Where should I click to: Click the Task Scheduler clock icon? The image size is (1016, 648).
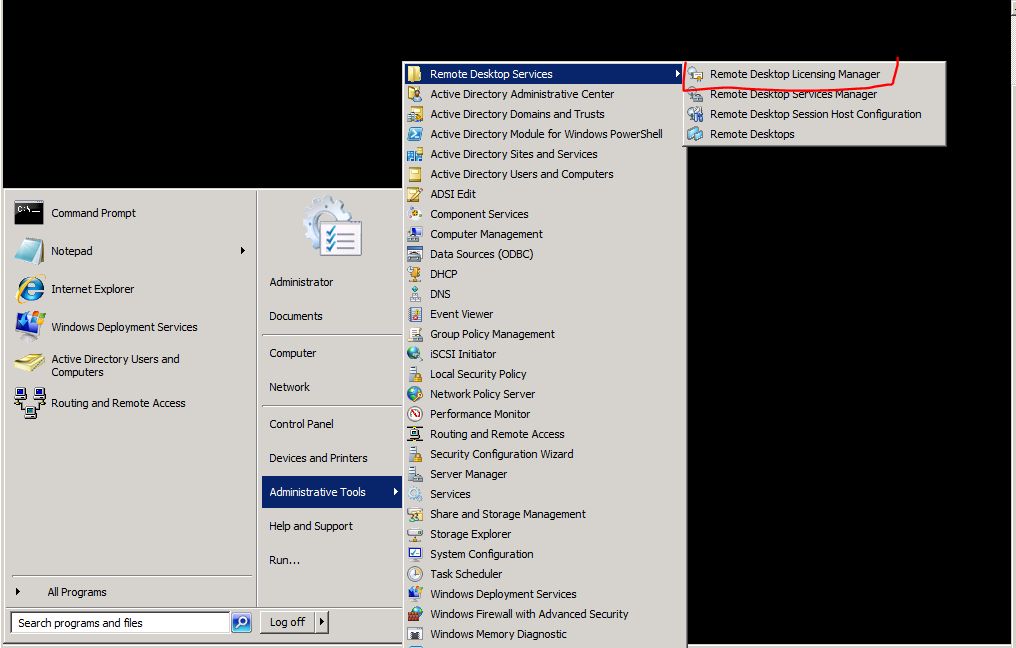click(x=415, y=574)
